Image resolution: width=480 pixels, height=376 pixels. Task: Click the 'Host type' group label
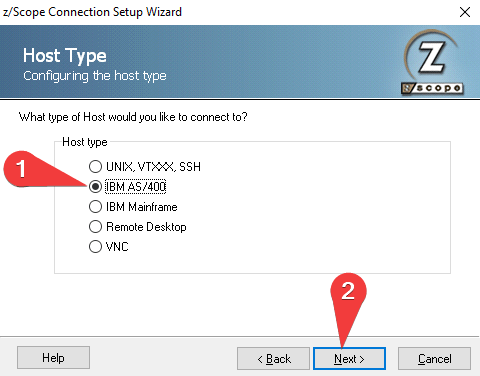[x=85, y=142]
